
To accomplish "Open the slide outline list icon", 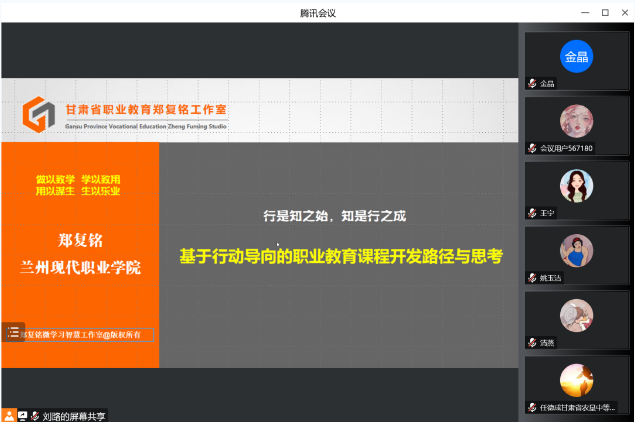I will [x=13, y=332].
